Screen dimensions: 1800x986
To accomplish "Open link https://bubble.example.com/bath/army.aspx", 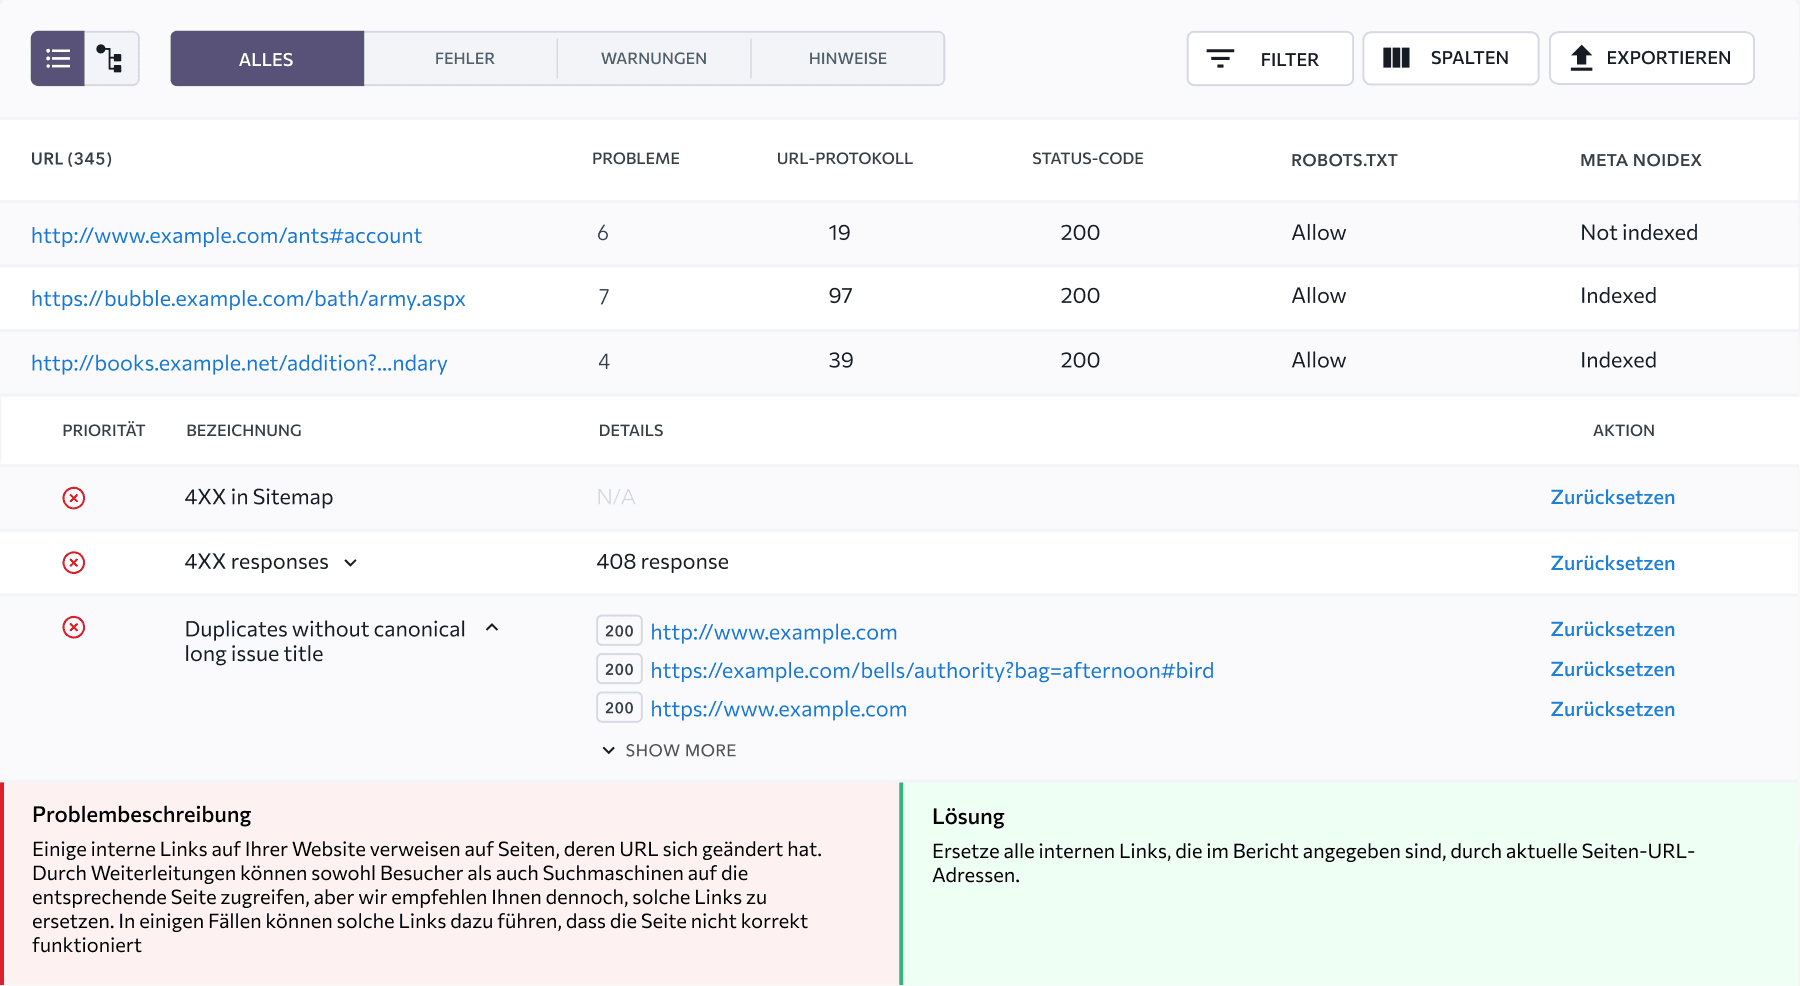I will [248, 298].
